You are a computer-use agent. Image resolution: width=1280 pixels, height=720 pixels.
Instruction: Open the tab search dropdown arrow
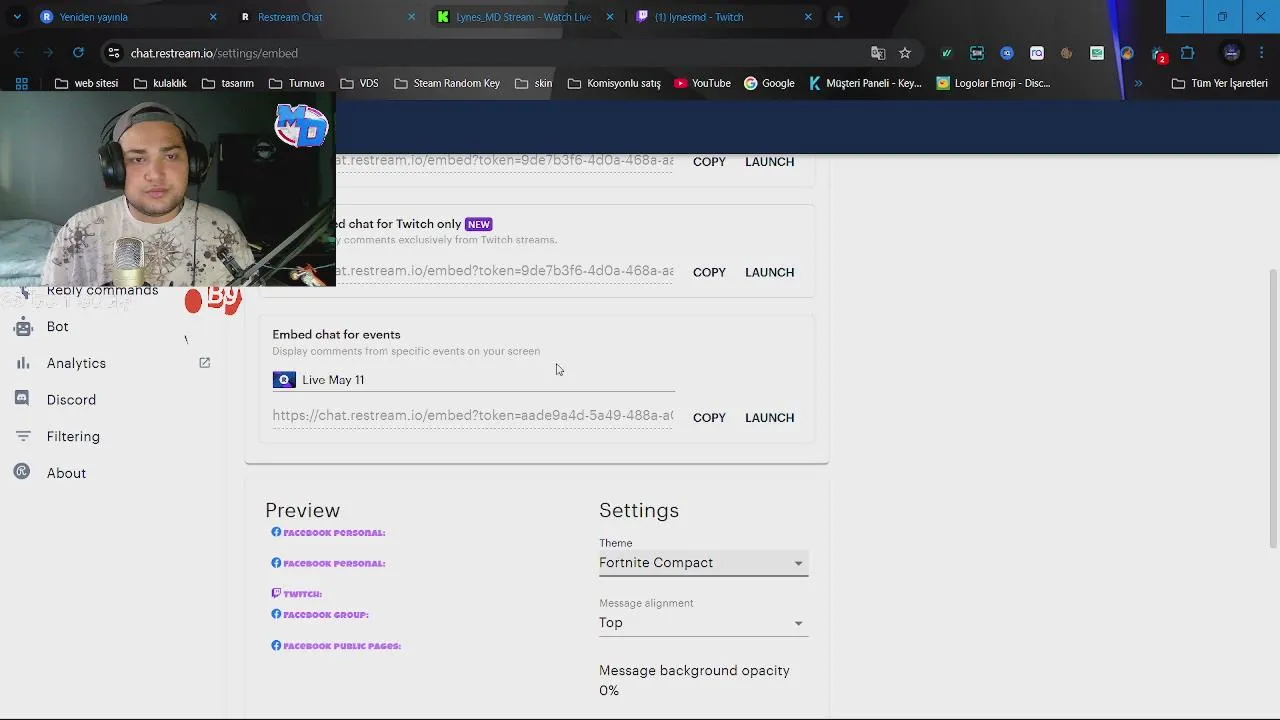[x=17, y=17]
